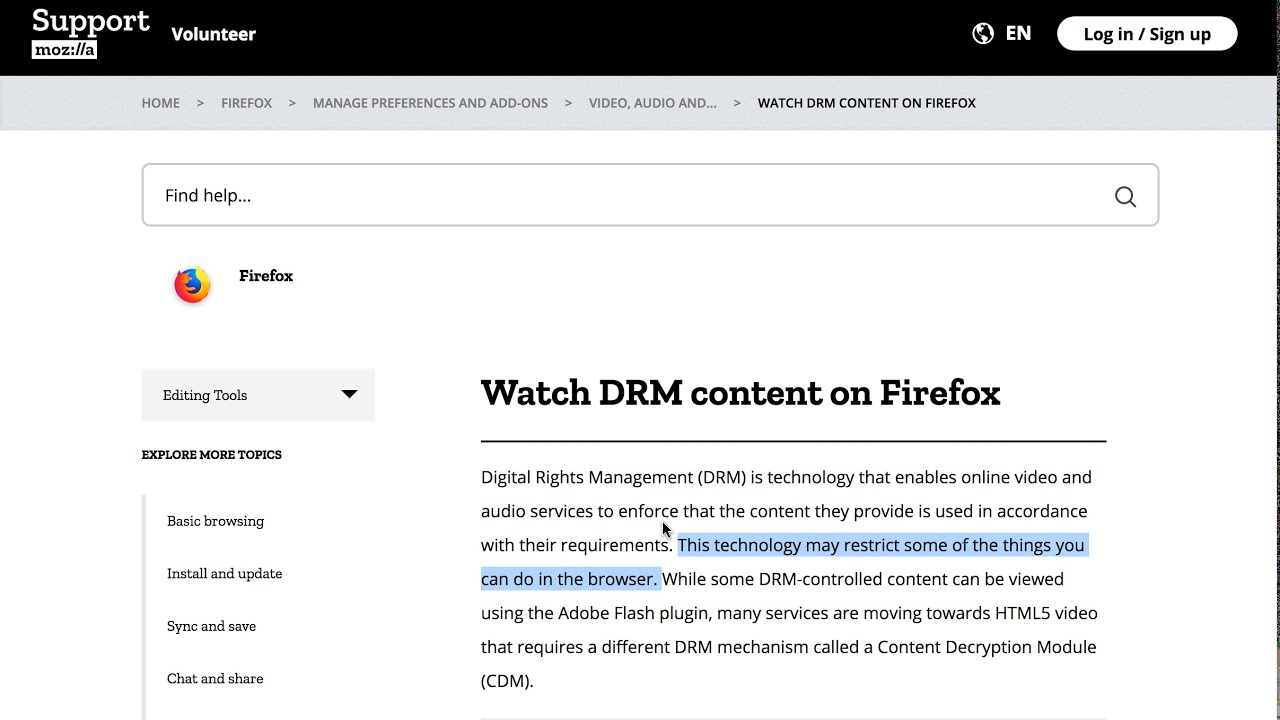1280x720 pixels.
Task: Click the Watch DRM content on Firefox title
Action: (741, 393)
